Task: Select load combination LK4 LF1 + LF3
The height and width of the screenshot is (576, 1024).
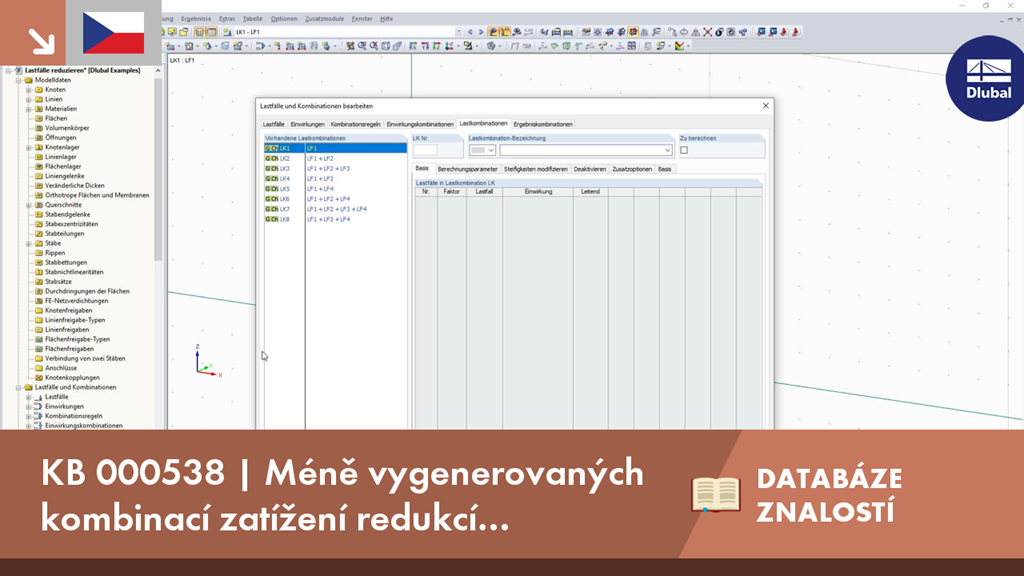Action: [x=335, y=179]
